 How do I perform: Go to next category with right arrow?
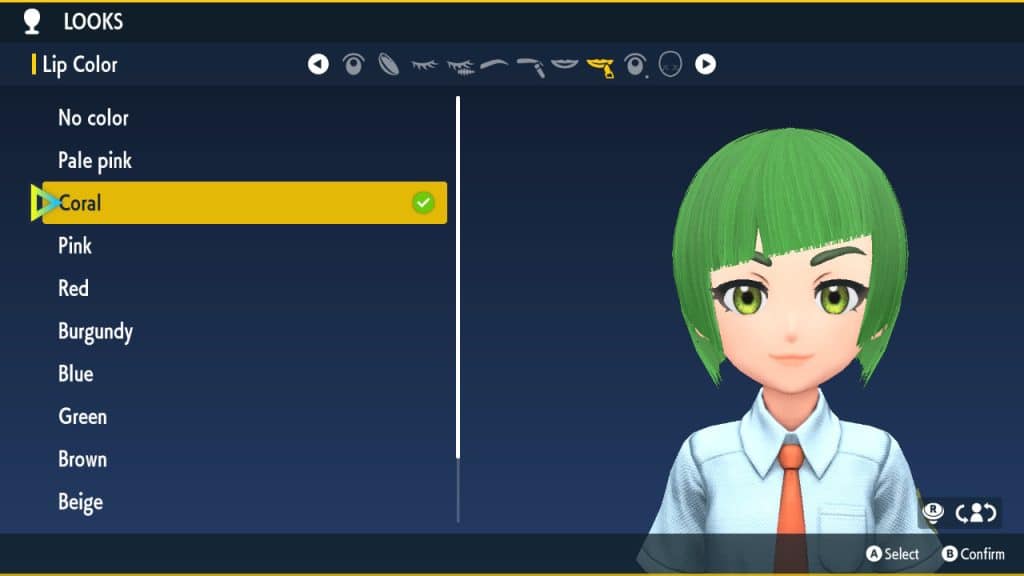click(x=705, y=64)
